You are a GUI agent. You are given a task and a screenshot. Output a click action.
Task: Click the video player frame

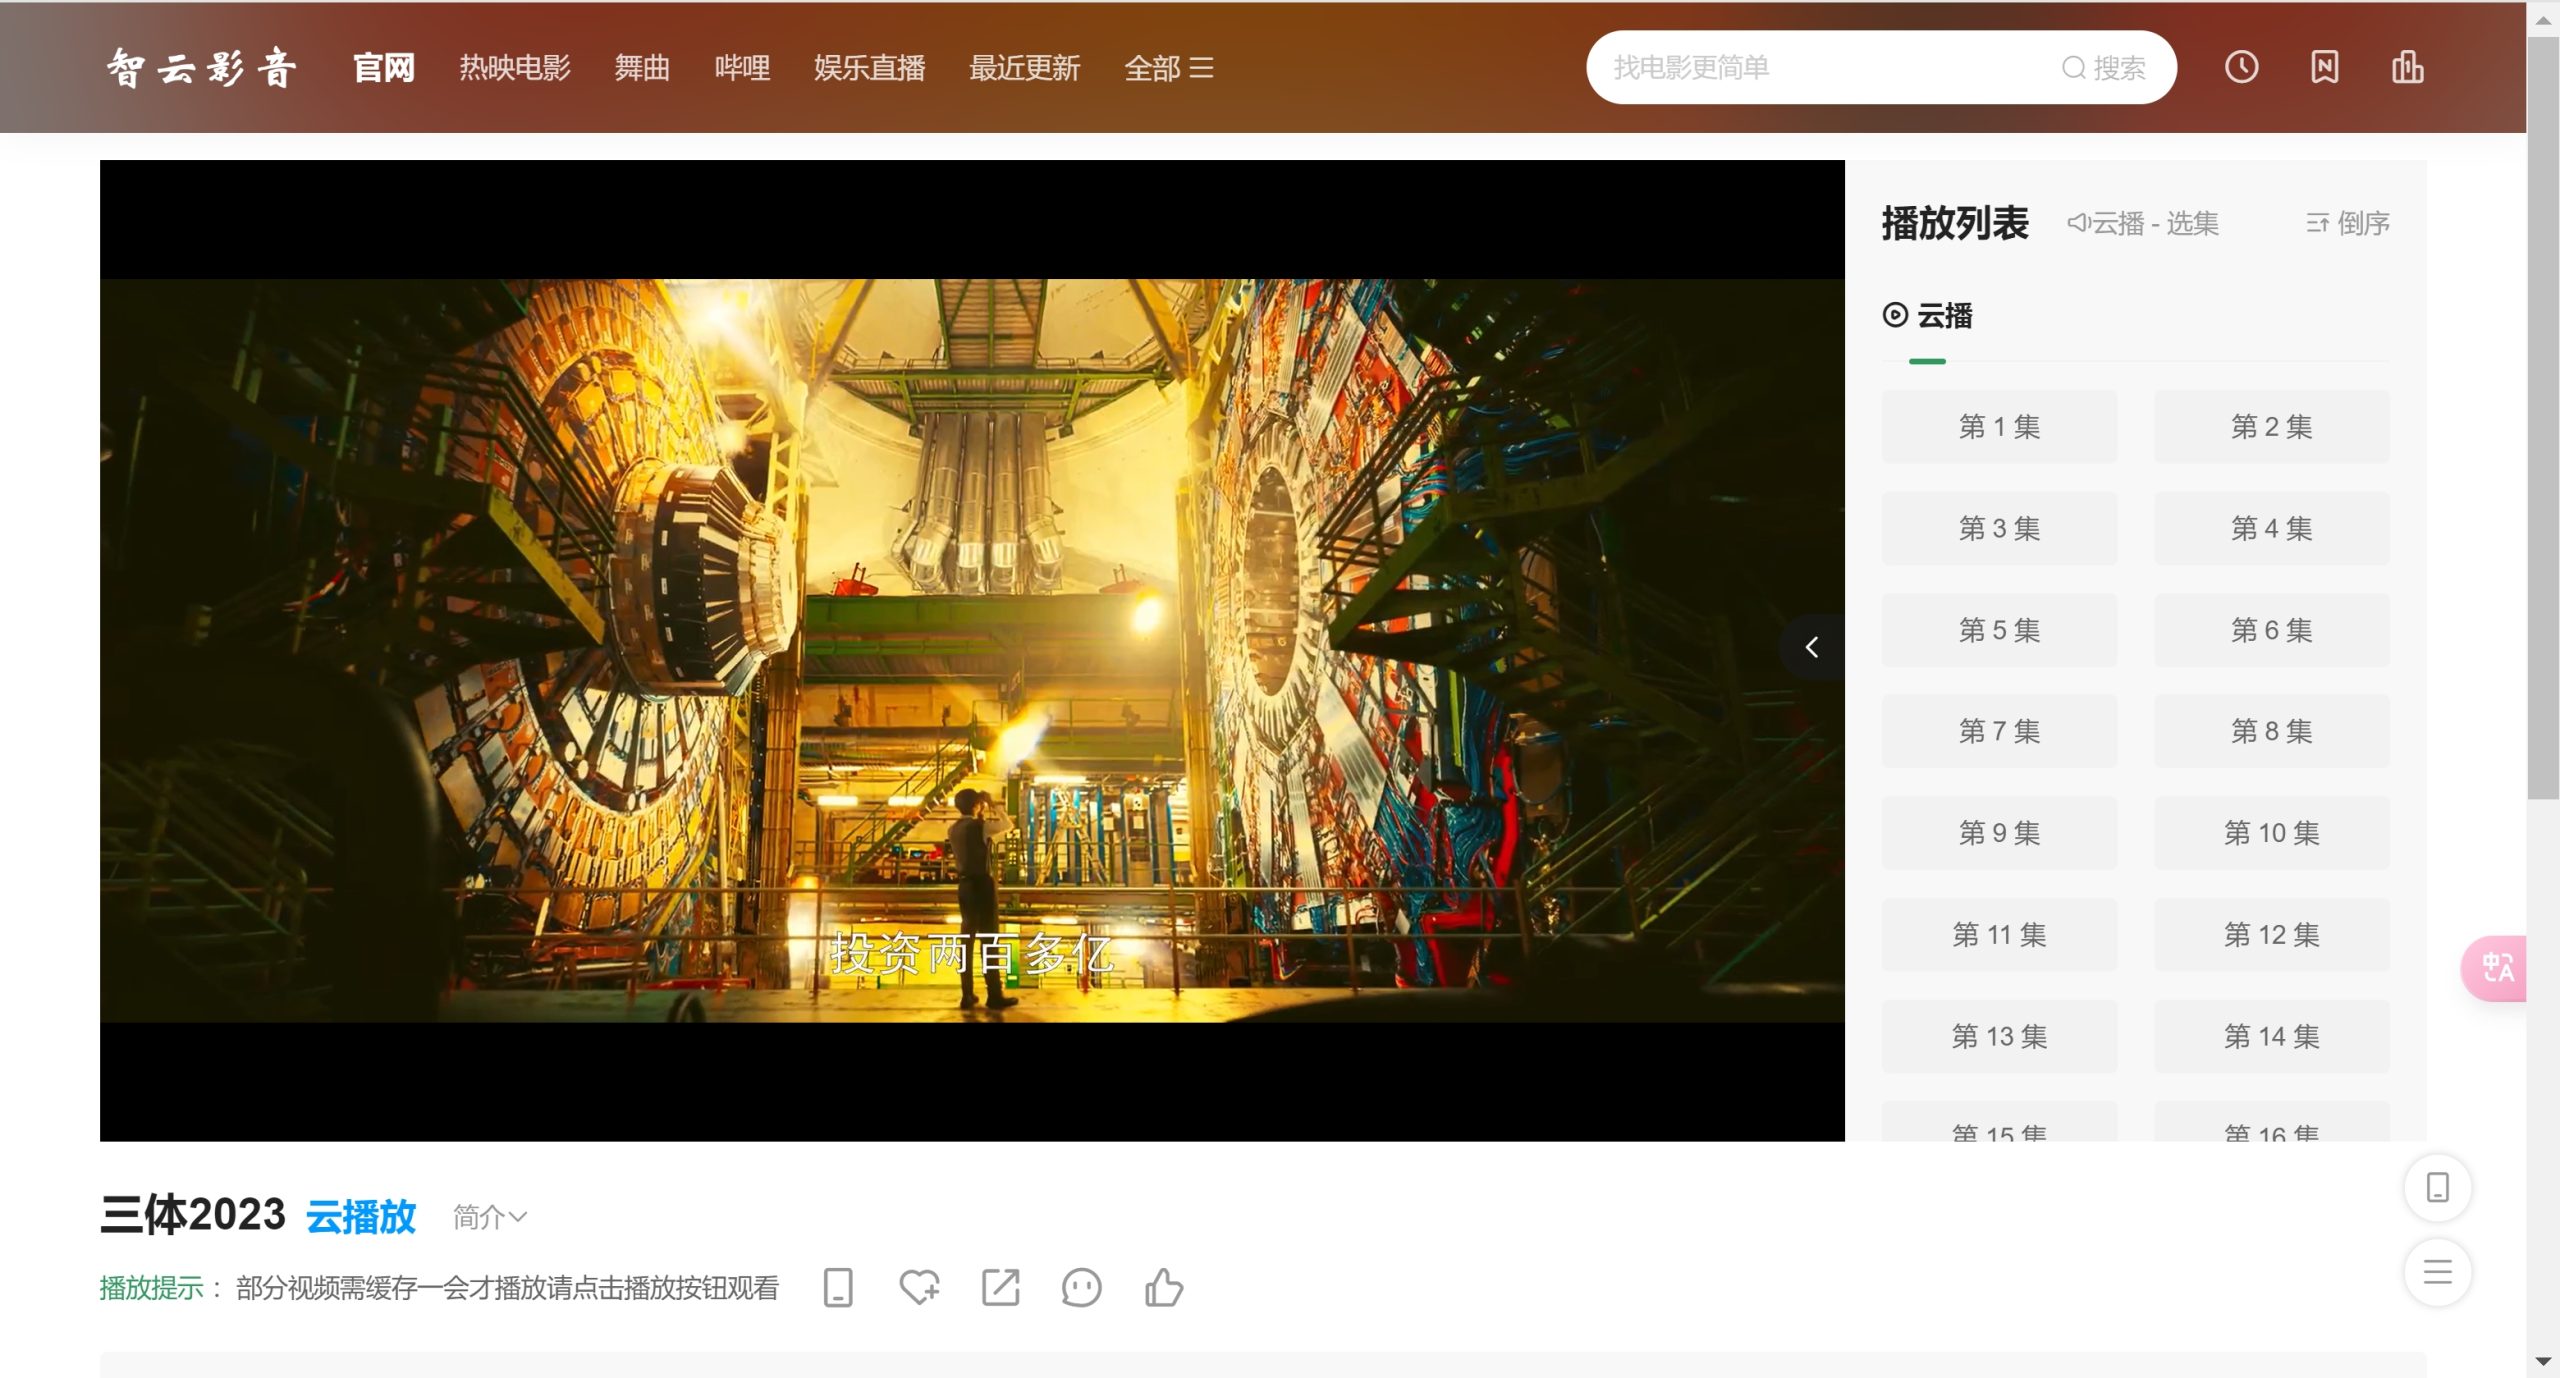[x=972, y=650]
